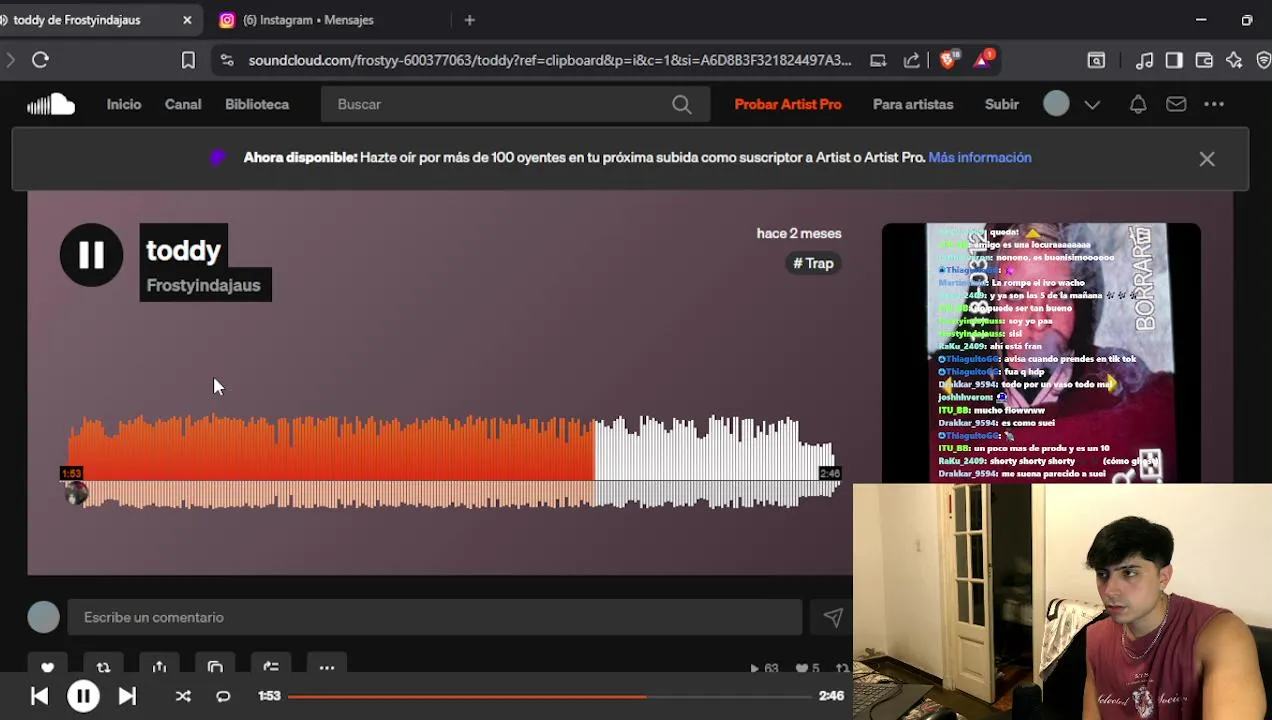
Task: Open the Brave Rewards icon
Action: click(982, 59)
